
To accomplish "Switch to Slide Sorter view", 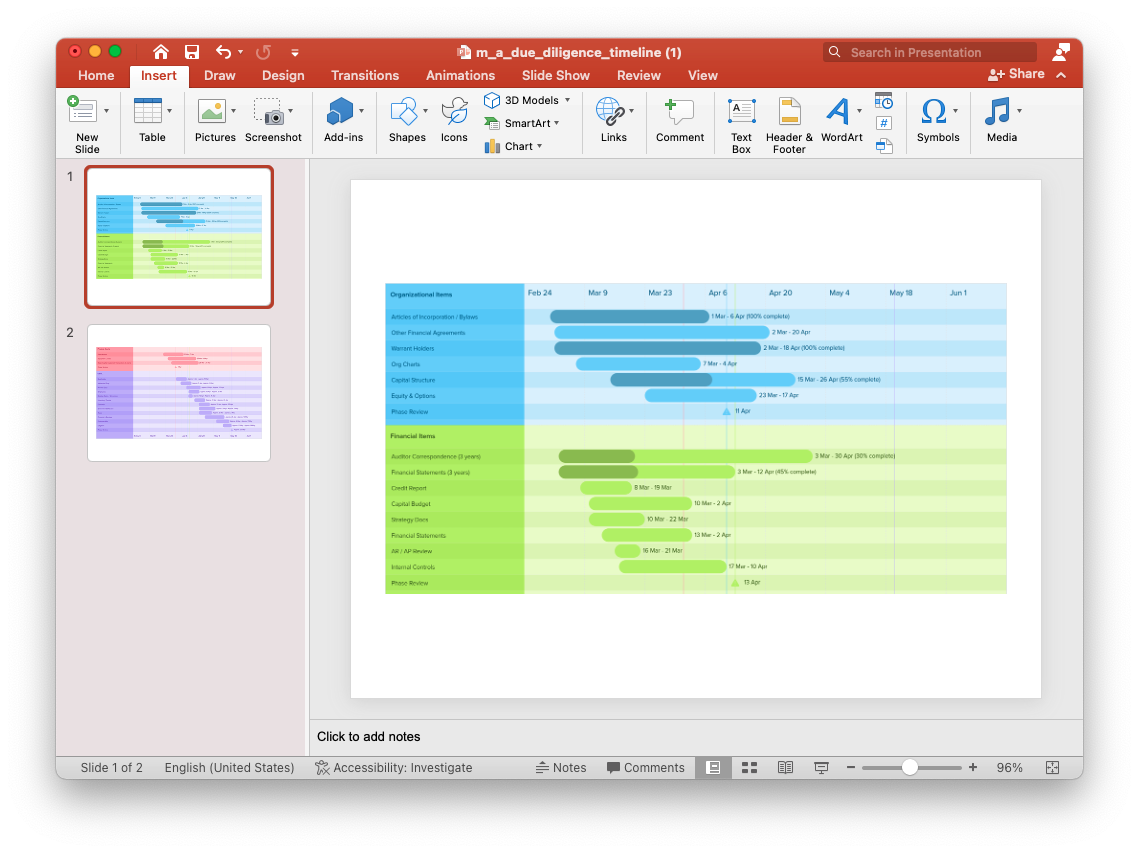I will point(749,767).
